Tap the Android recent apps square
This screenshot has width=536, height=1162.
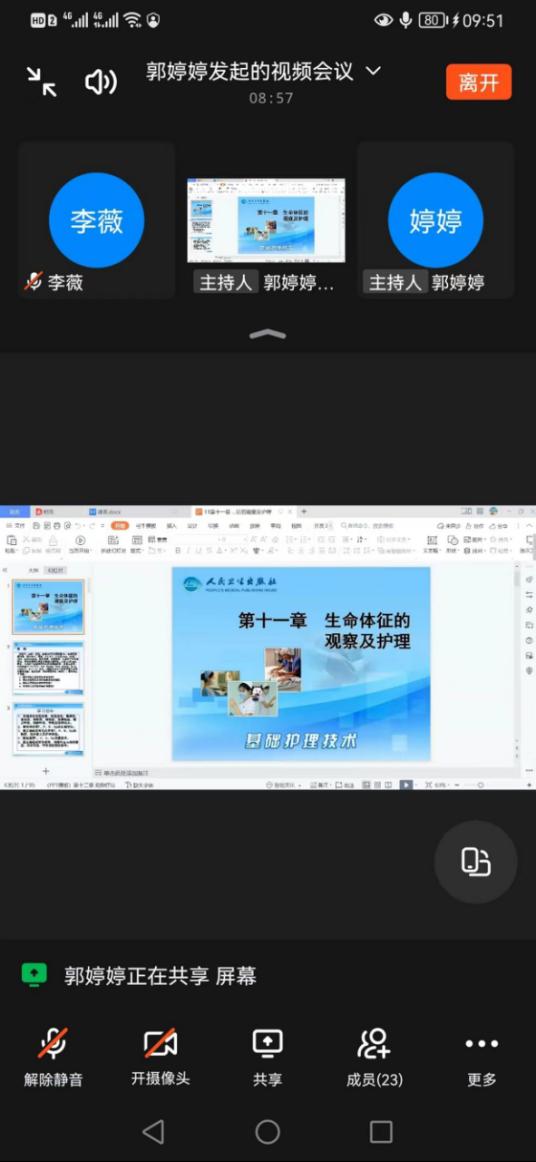(x=381, y=1131)
